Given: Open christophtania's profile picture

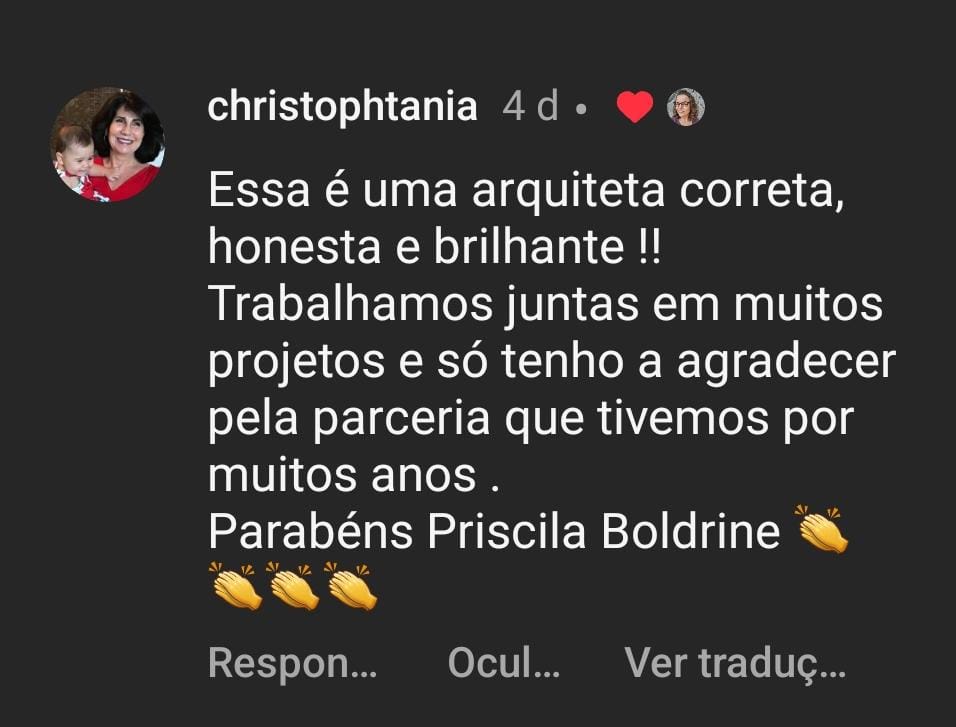Looking at the screenshot, I should pyautogui.click(x=107, y=145).
